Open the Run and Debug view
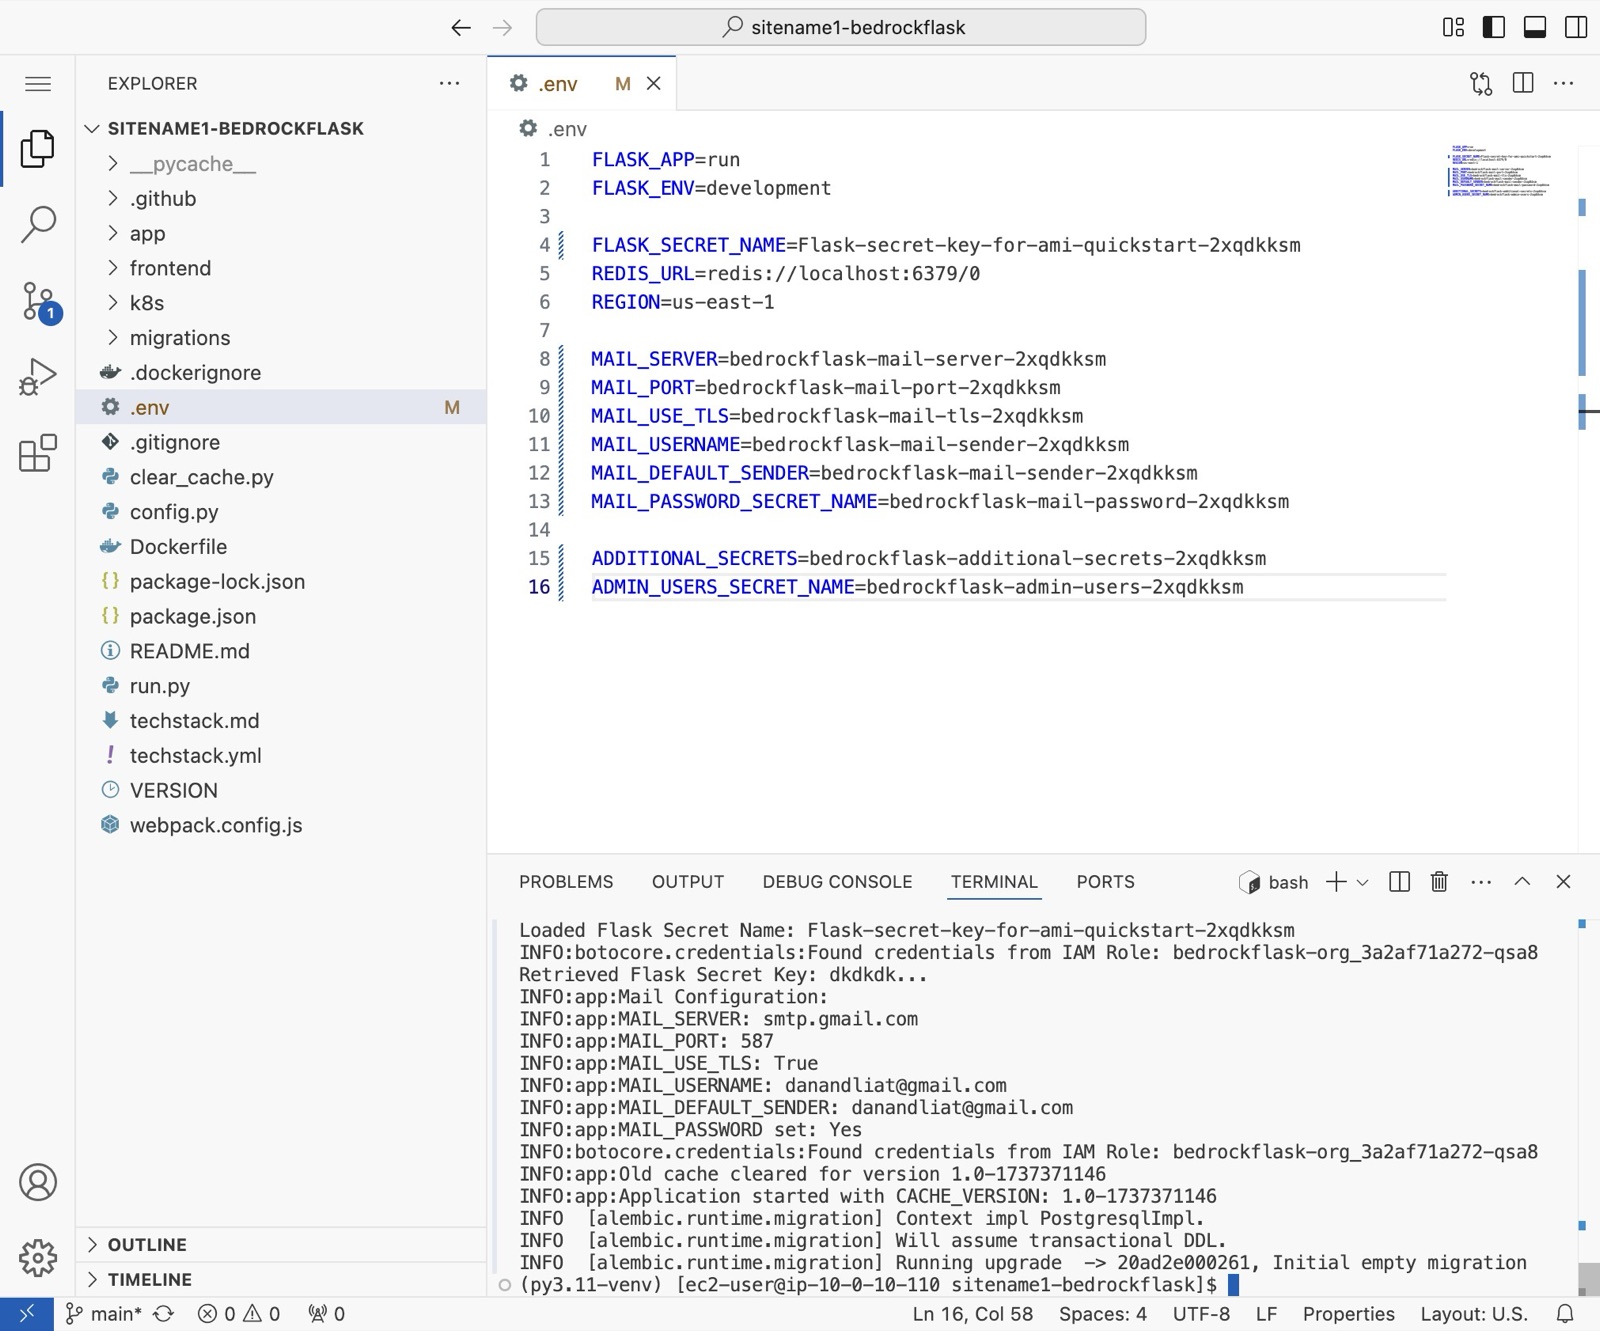1600x1331 pixels. coord(38,377)
